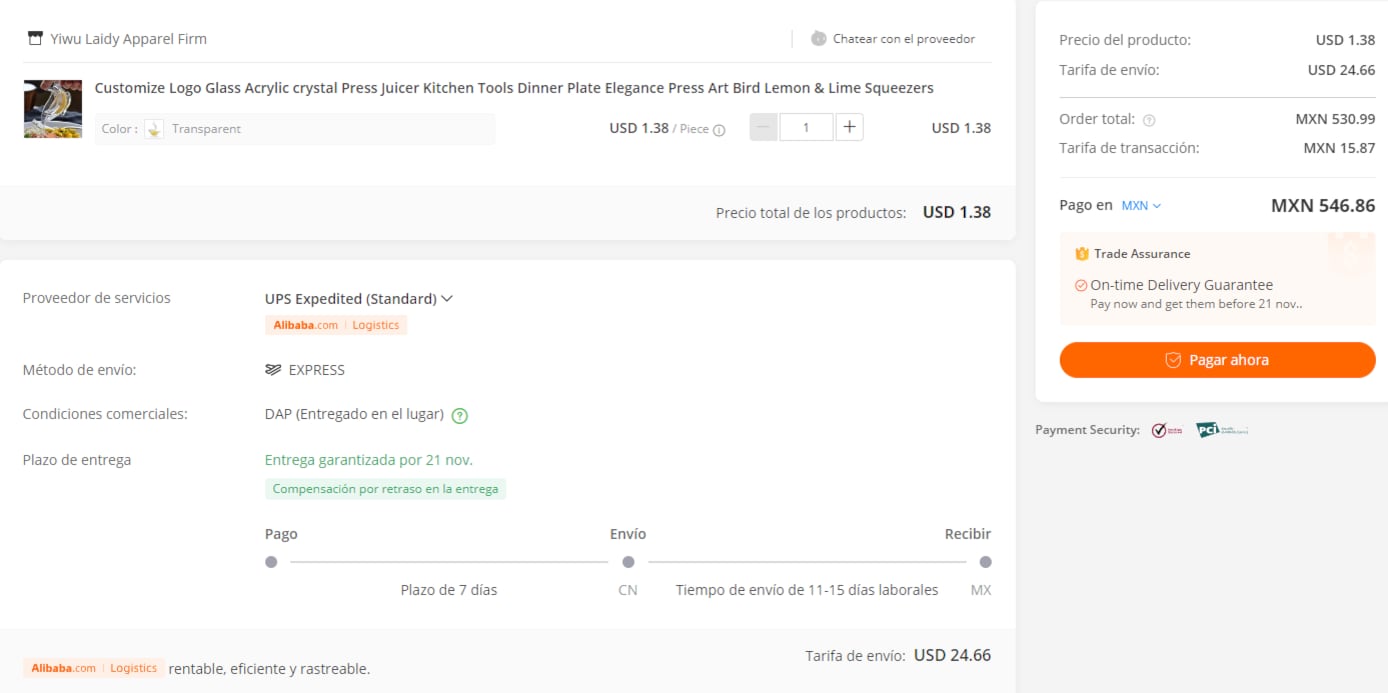Image resolution: width=1388 pixels, height=693 pixels.
Task: Click the Customize Logo Glass product title
Action: 513,88
